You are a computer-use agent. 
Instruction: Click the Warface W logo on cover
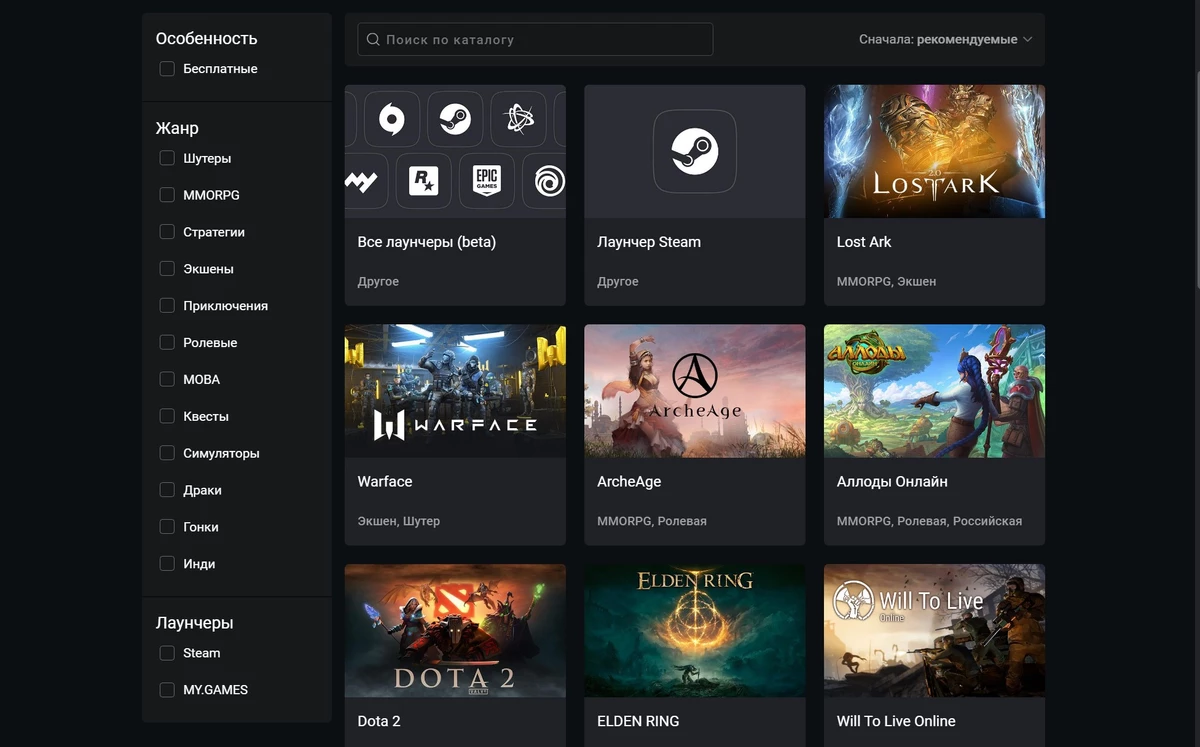tap(389, 425)
